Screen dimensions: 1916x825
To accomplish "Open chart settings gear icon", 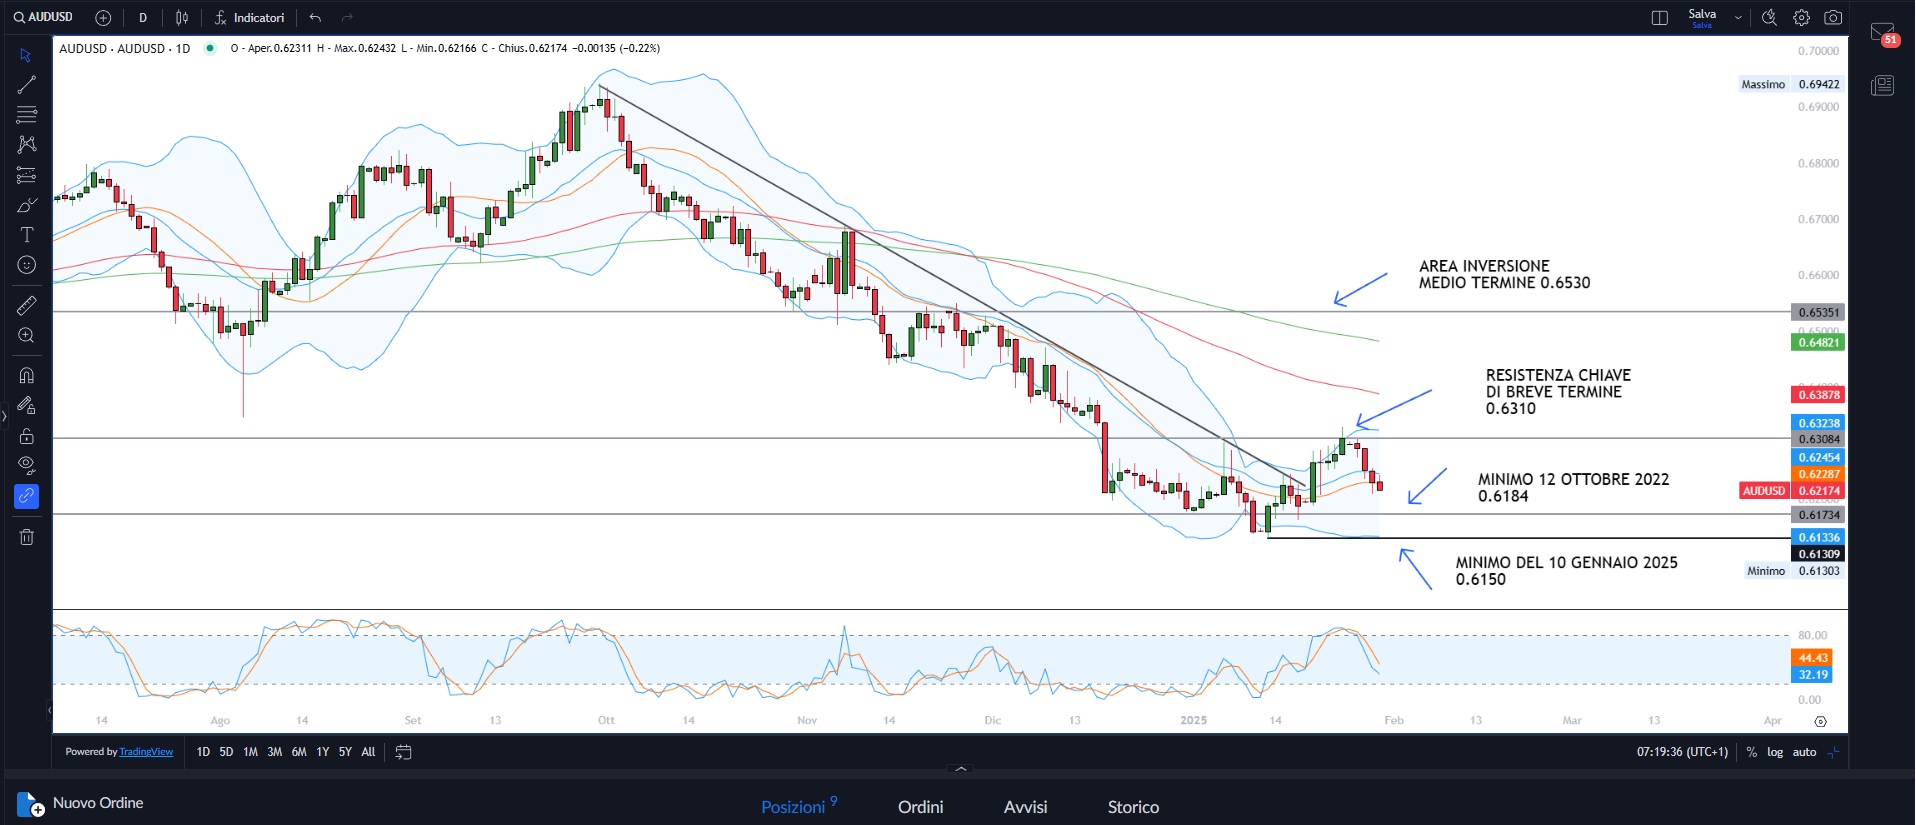I will tap(1801, 18).
